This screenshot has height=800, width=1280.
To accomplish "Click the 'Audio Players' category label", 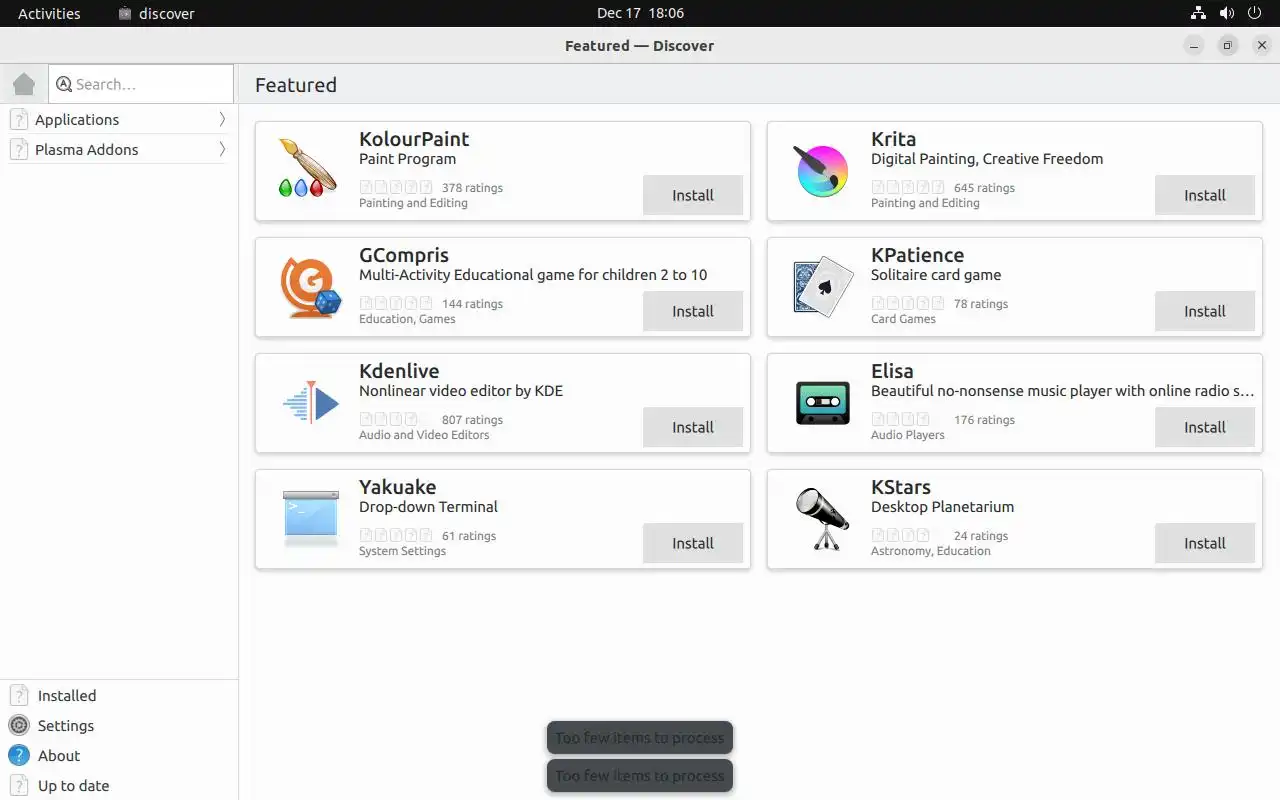I will point(907,435).
